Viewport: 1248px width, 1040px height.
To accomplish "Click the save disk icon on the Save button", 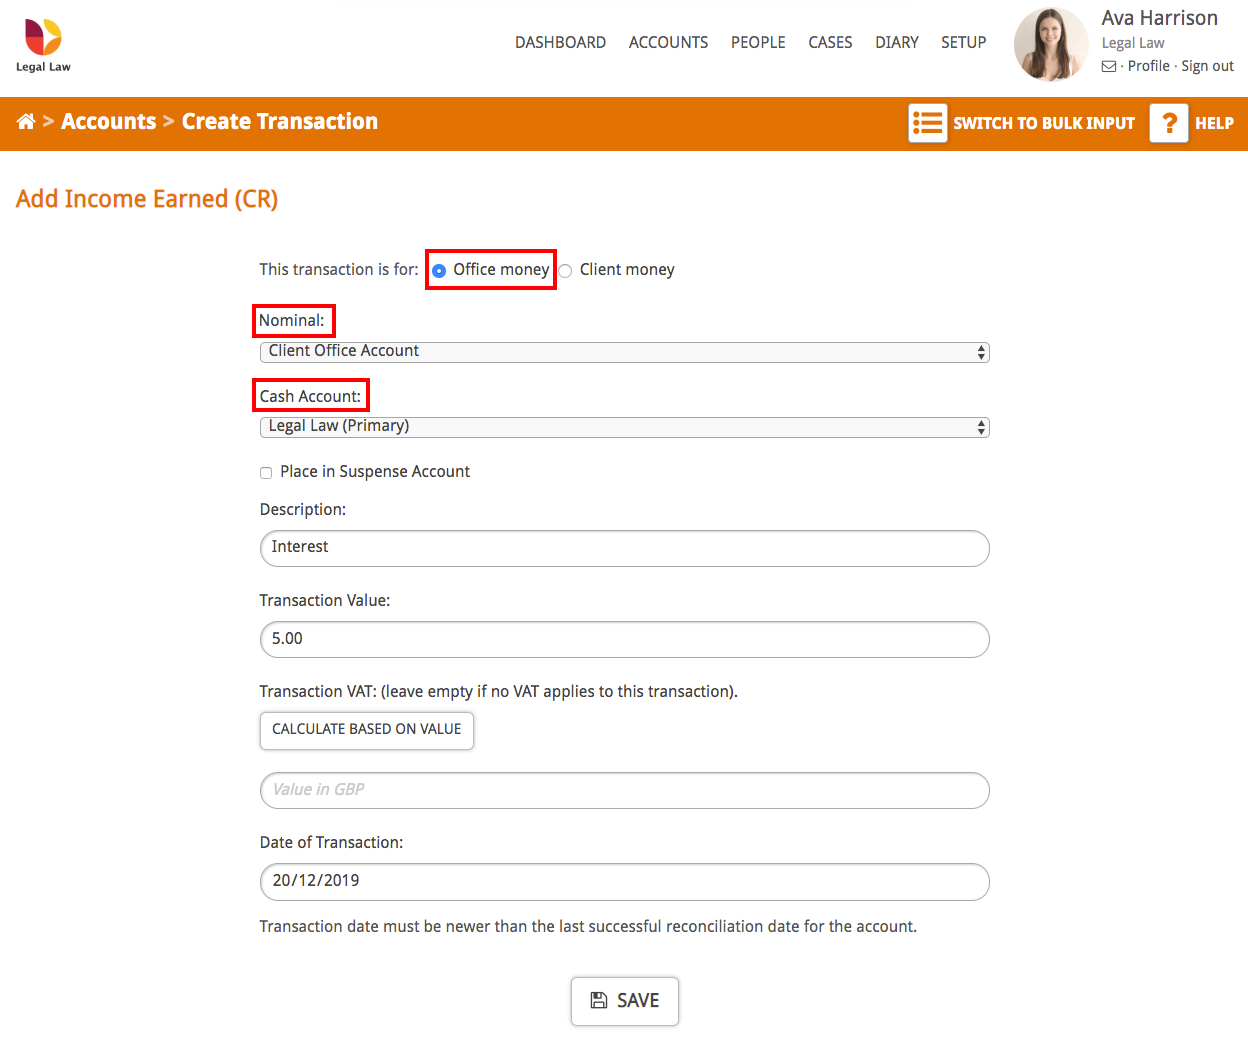I will (x=599, y=1000).
